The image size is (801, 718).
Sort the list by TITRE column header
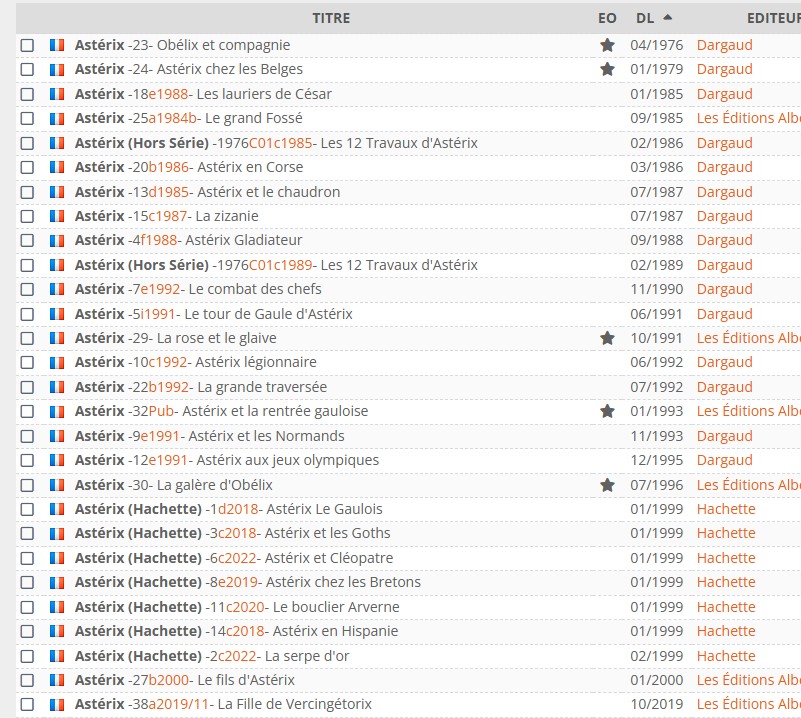pos(331,18)
